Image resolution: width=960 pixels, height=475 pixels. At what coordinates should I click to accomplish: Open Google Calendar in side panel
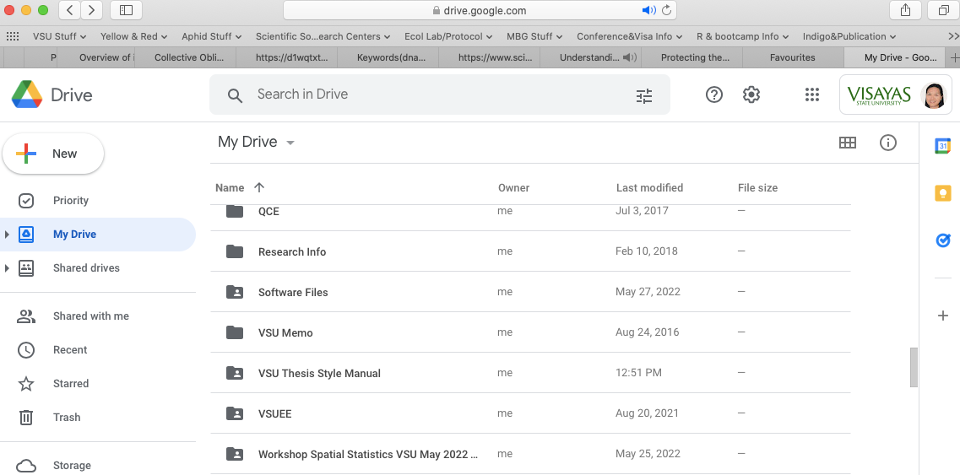[x=942, y=146]
